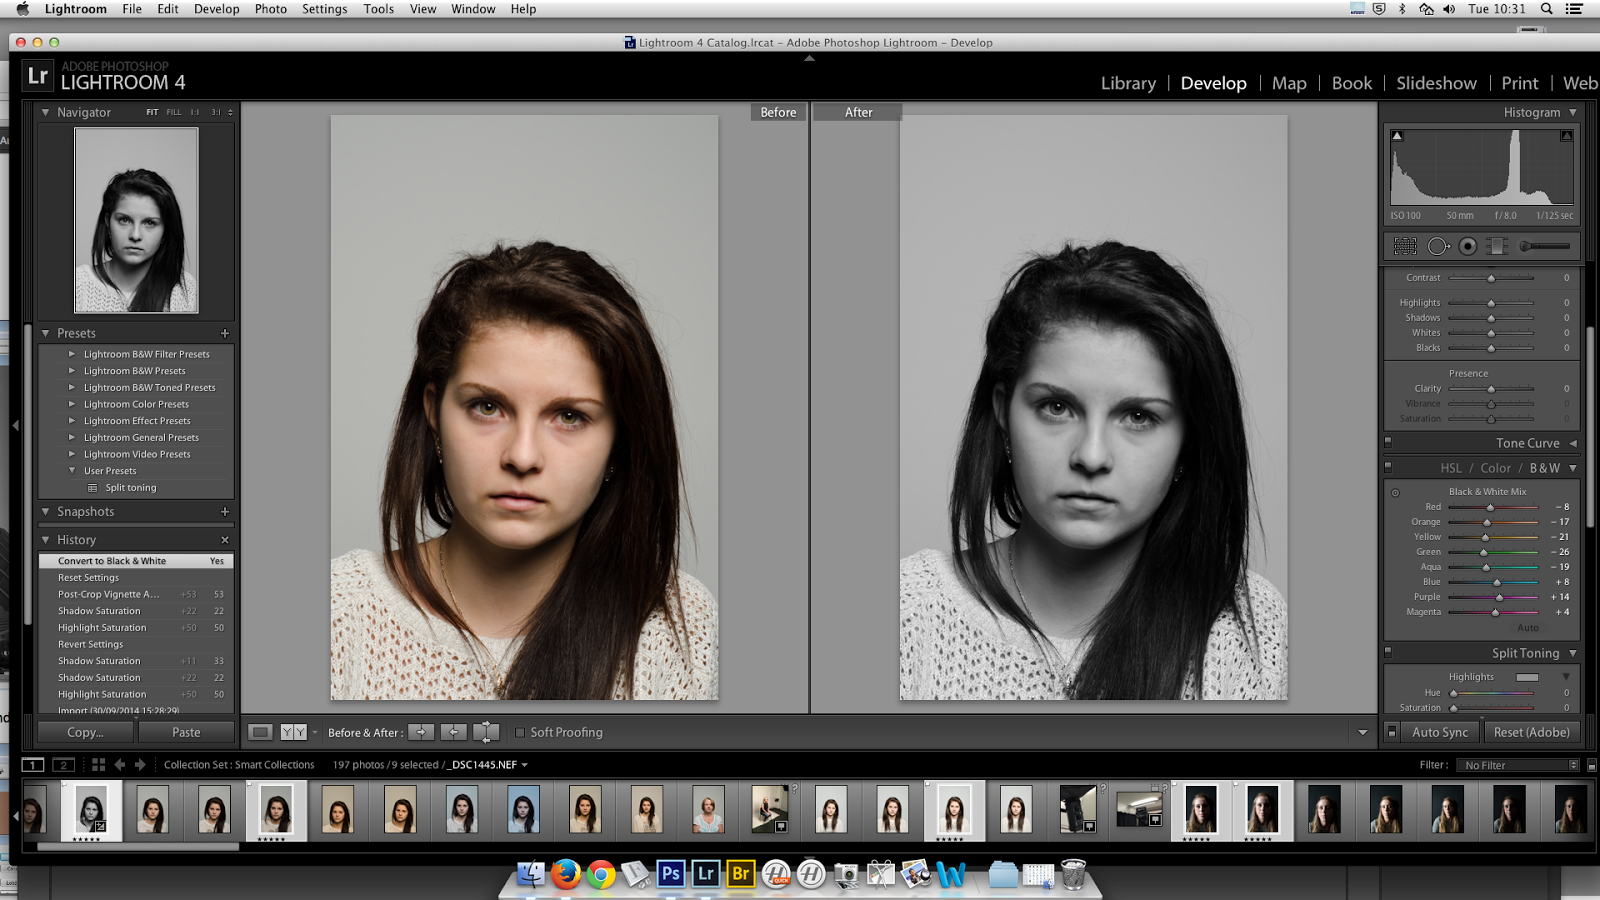1600x900 pixels.
Task: Toggle switch left of Auto Sync
Action: [1392, 732]
